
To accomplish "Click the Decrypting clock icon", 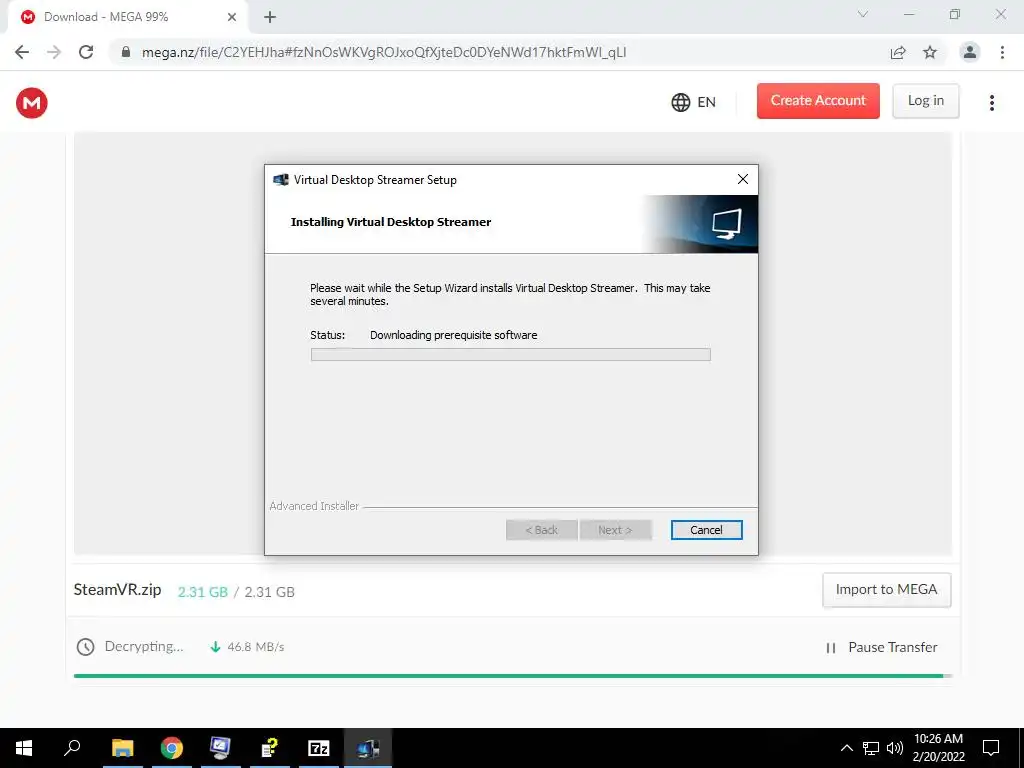I will pyautogui.click(x=86, y=647).
